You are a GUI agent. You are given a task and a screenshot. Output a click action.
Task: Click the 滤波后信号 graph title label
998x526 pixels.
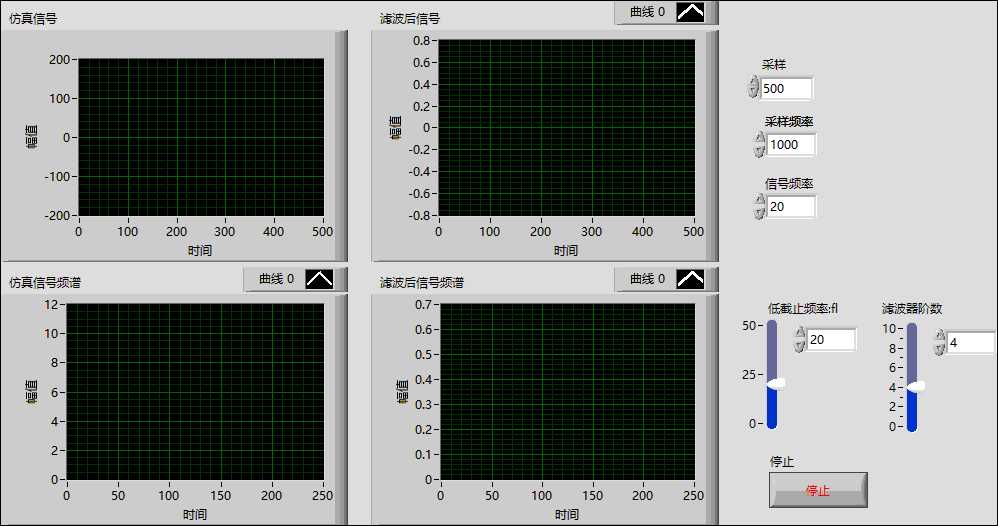point(410,18)
